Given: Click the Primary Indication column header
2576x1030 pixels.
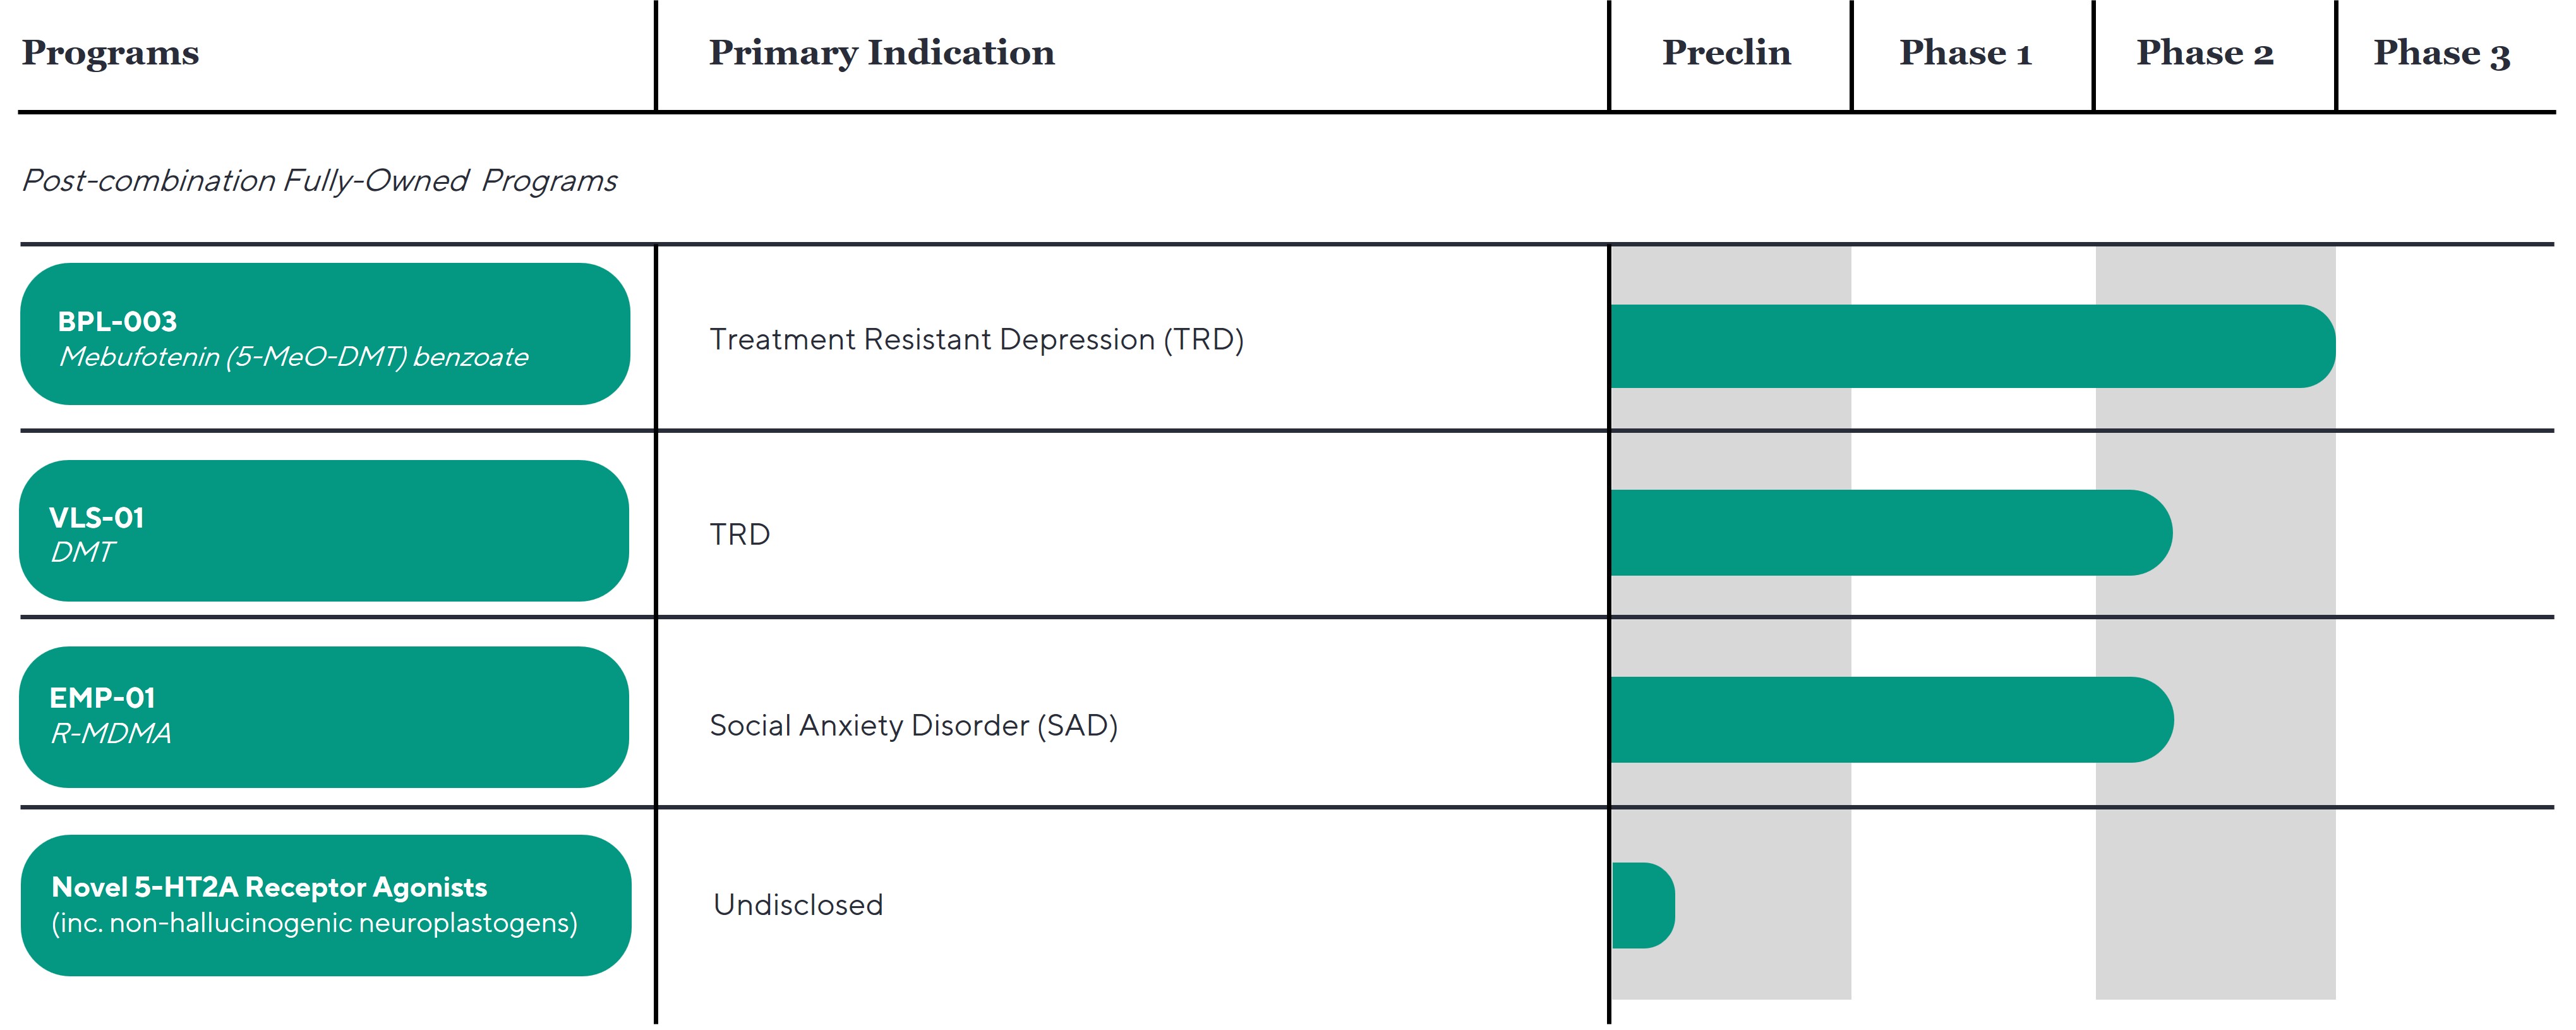Looking at the screenshot, I should click(881, 52).
